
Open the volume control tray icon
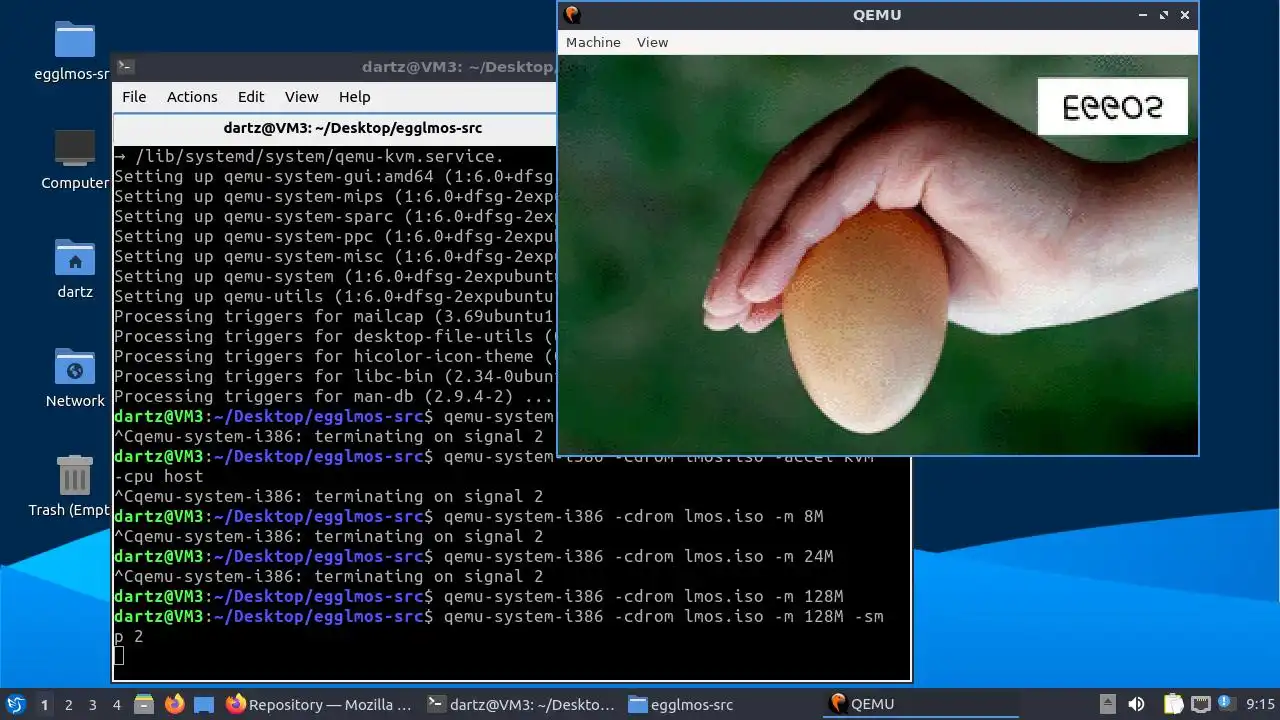click(1136, 705)
